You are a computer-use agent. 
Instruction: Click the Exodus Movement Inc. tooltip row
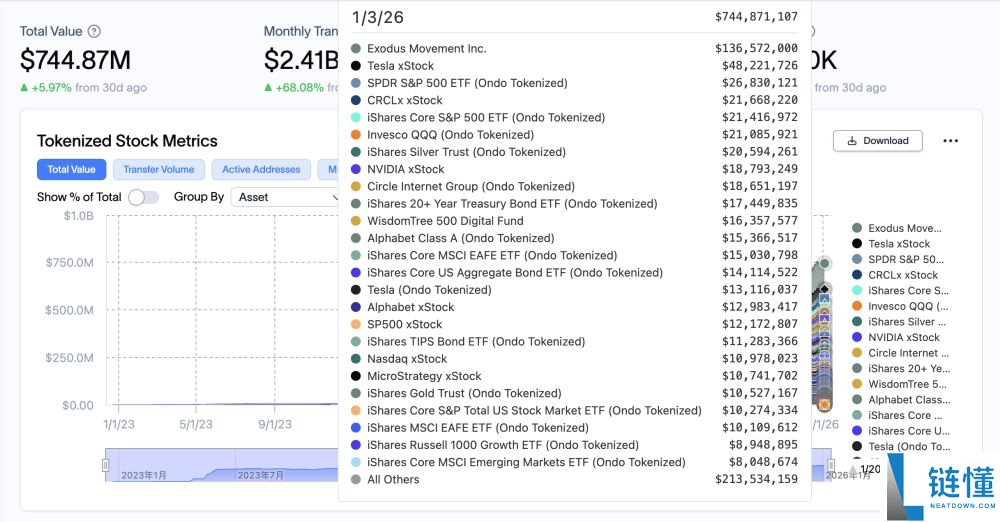coord(574,48)
